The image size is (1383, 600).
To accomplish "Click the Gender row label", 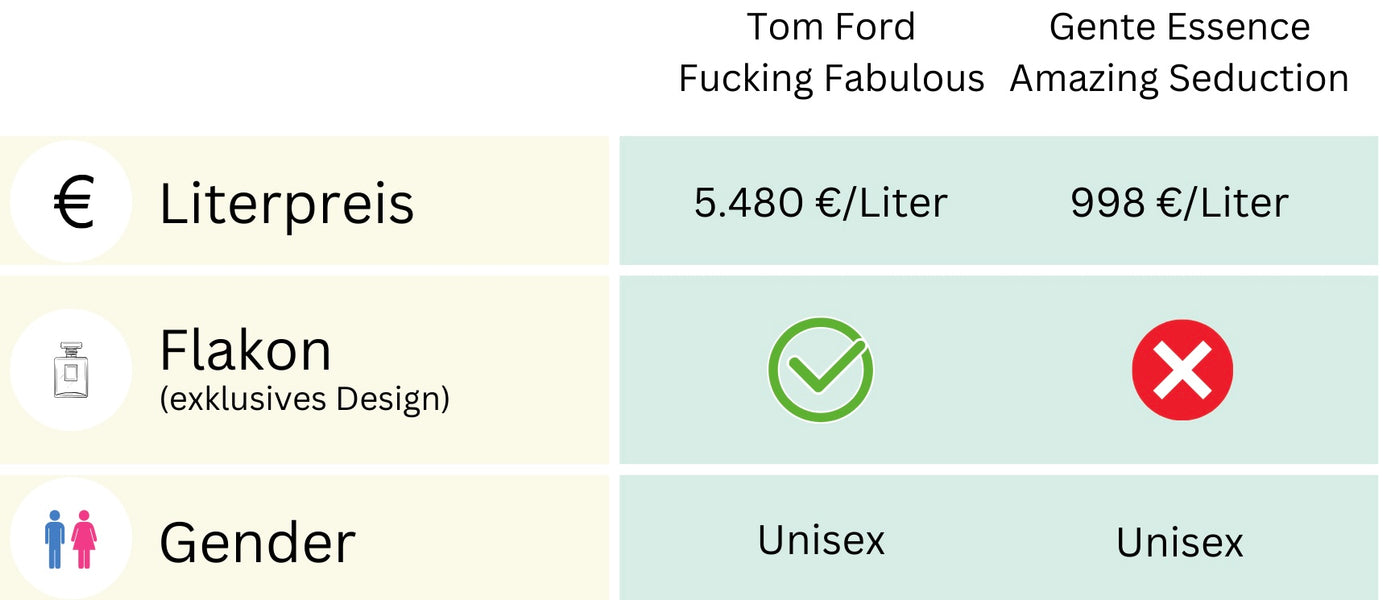I will pos(257,542).
